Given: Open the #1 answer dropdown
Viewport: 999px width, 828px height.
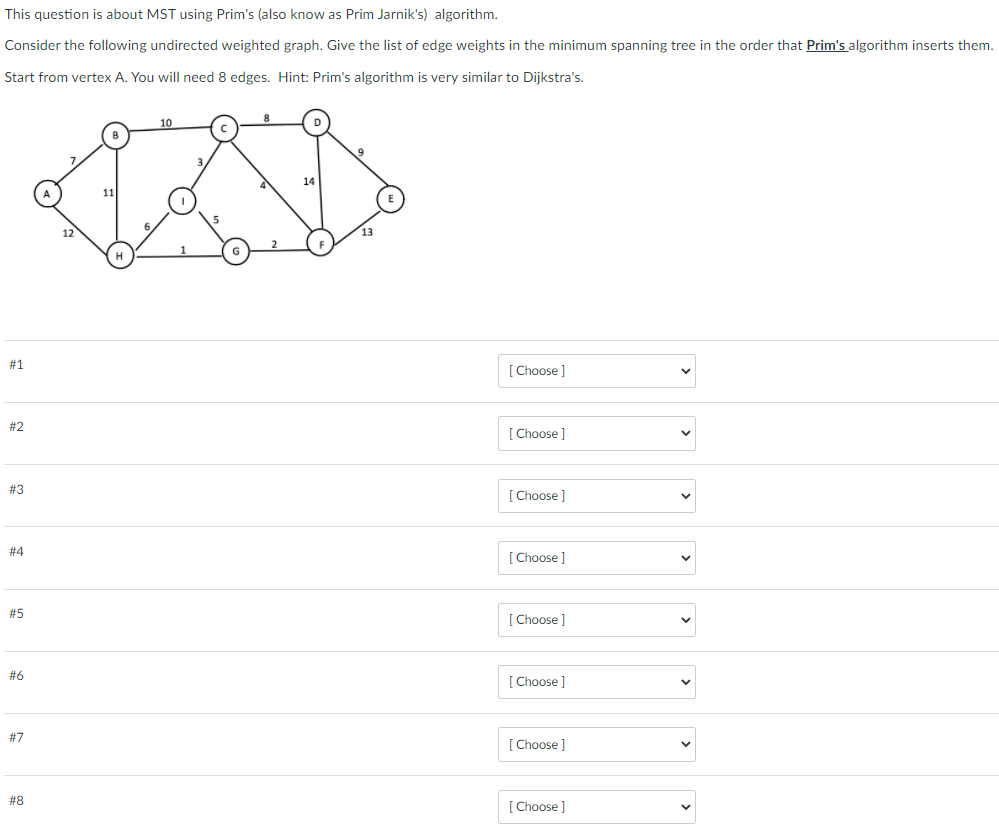Looking at the screenshot, I should (x=596, y=370).
